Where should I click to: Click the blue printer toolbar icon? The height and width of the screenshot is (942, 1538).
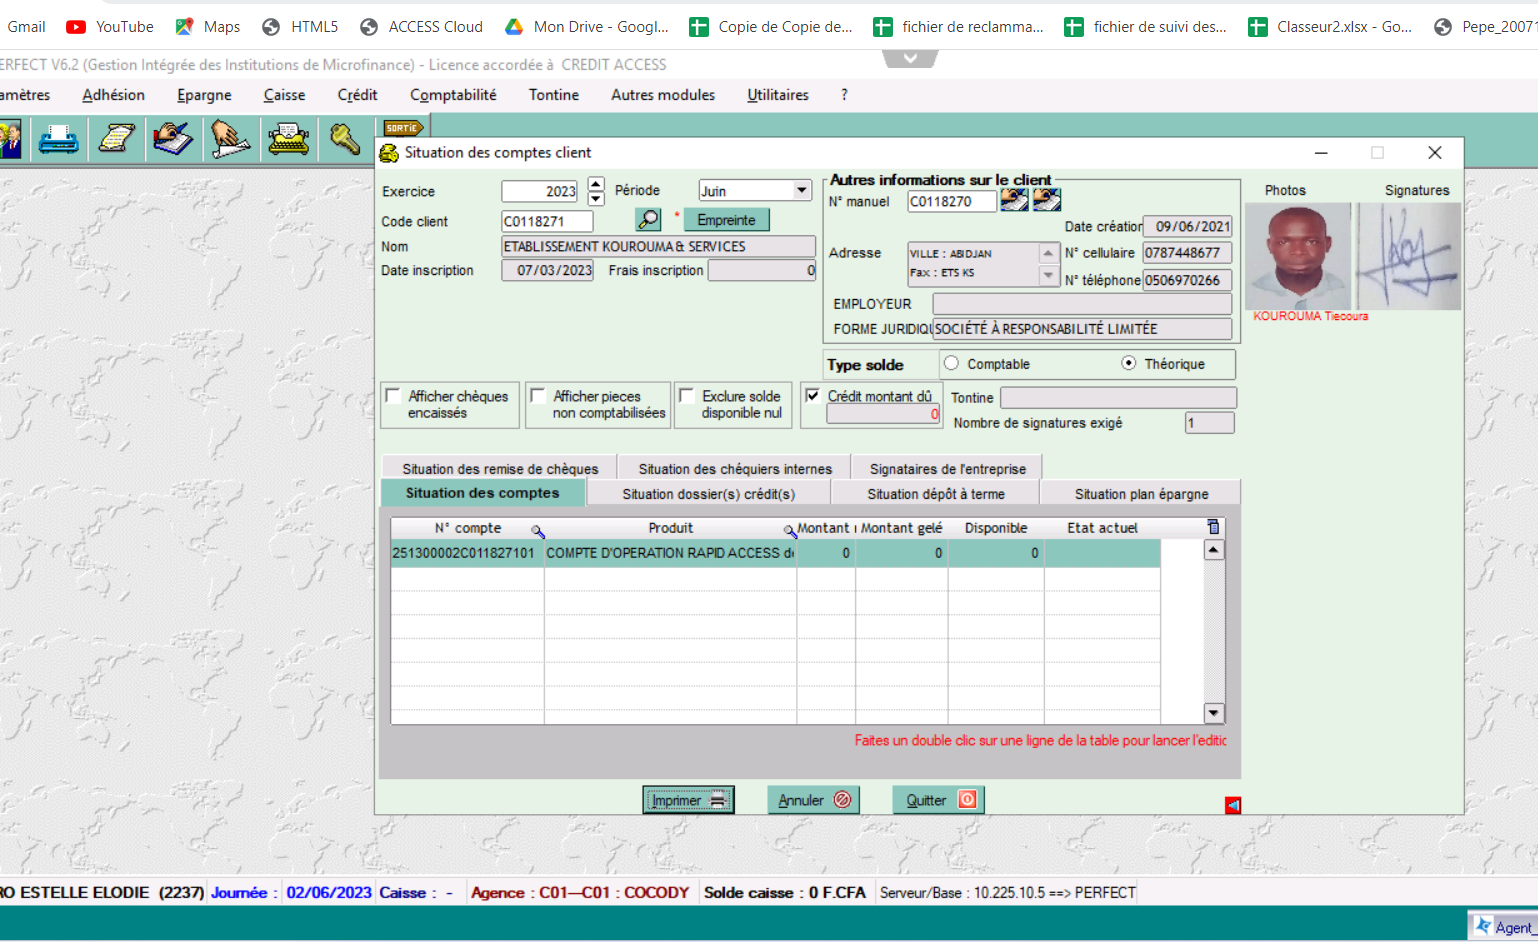58,139
